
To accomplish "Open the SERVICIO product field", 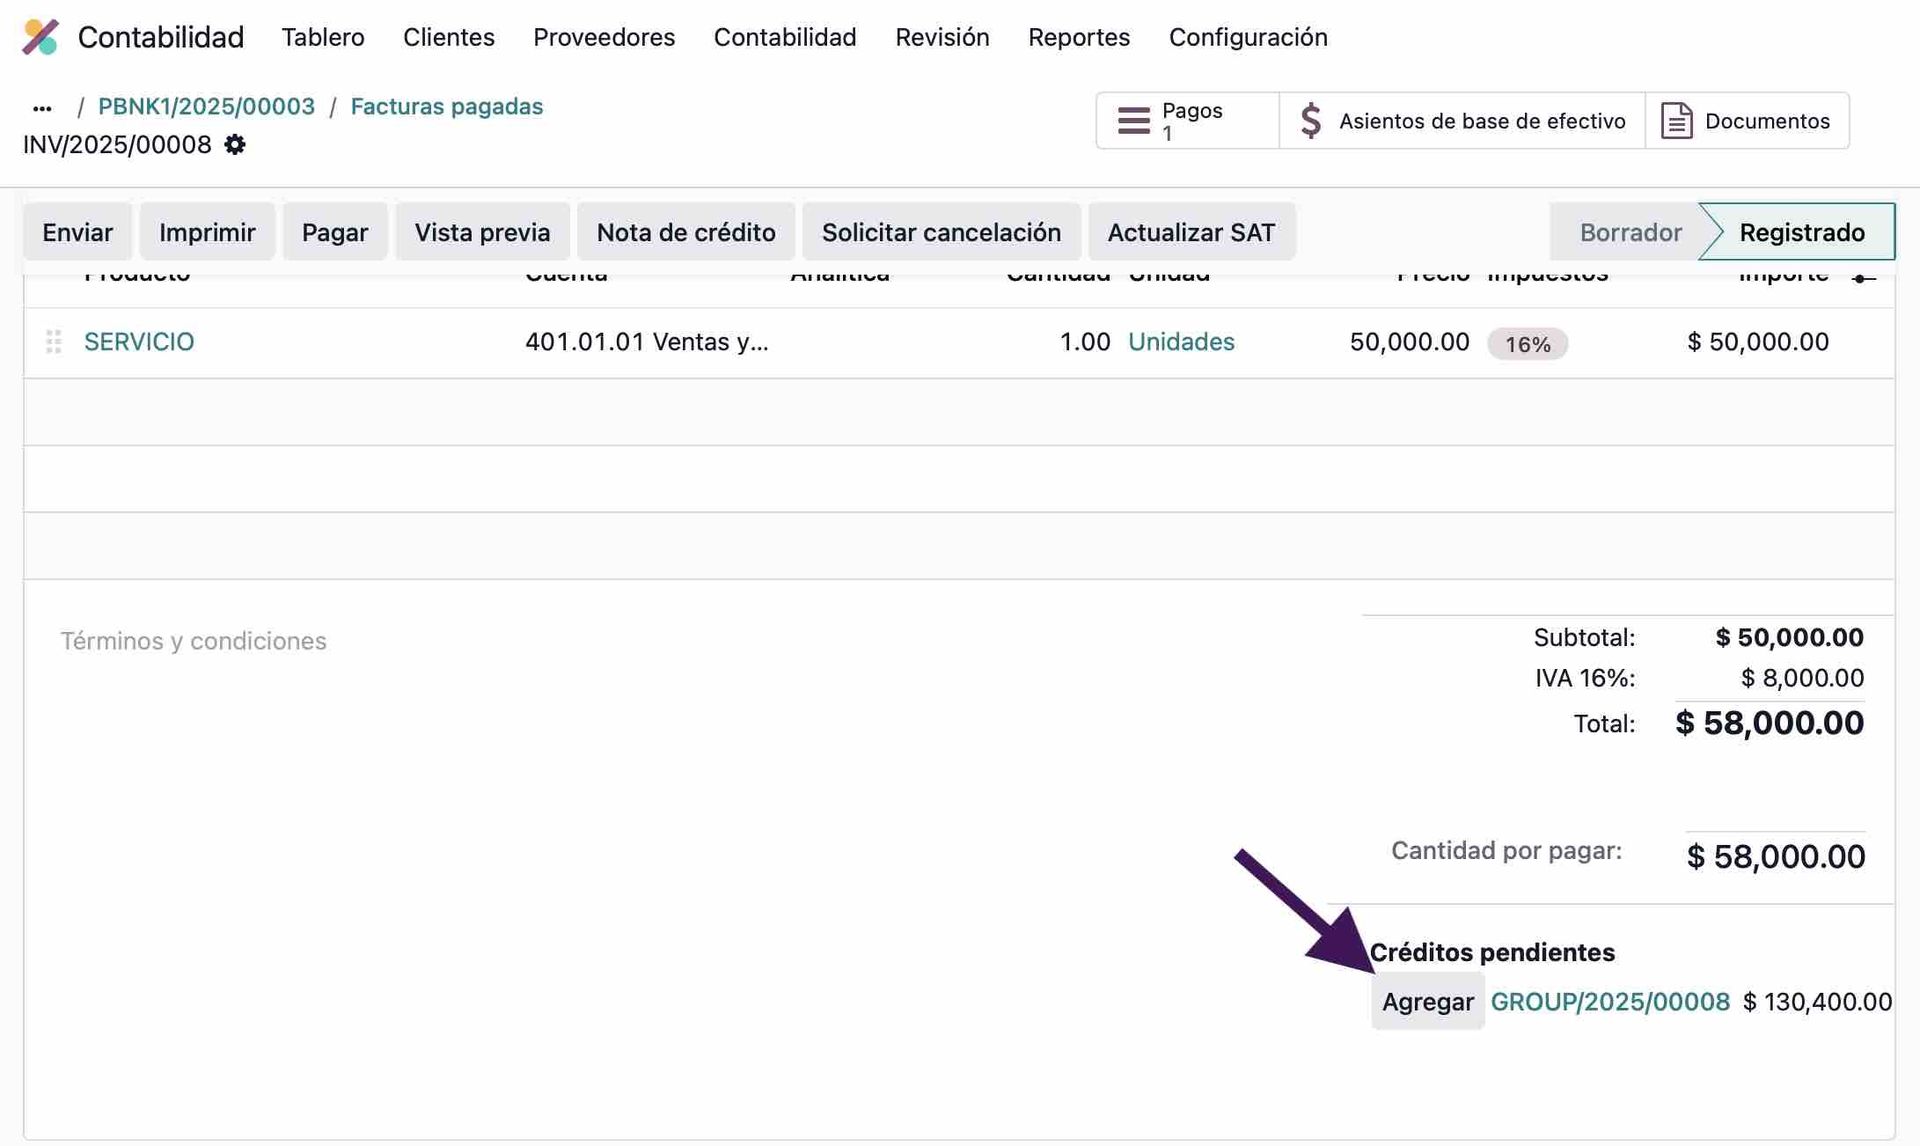I will point(139,342).
